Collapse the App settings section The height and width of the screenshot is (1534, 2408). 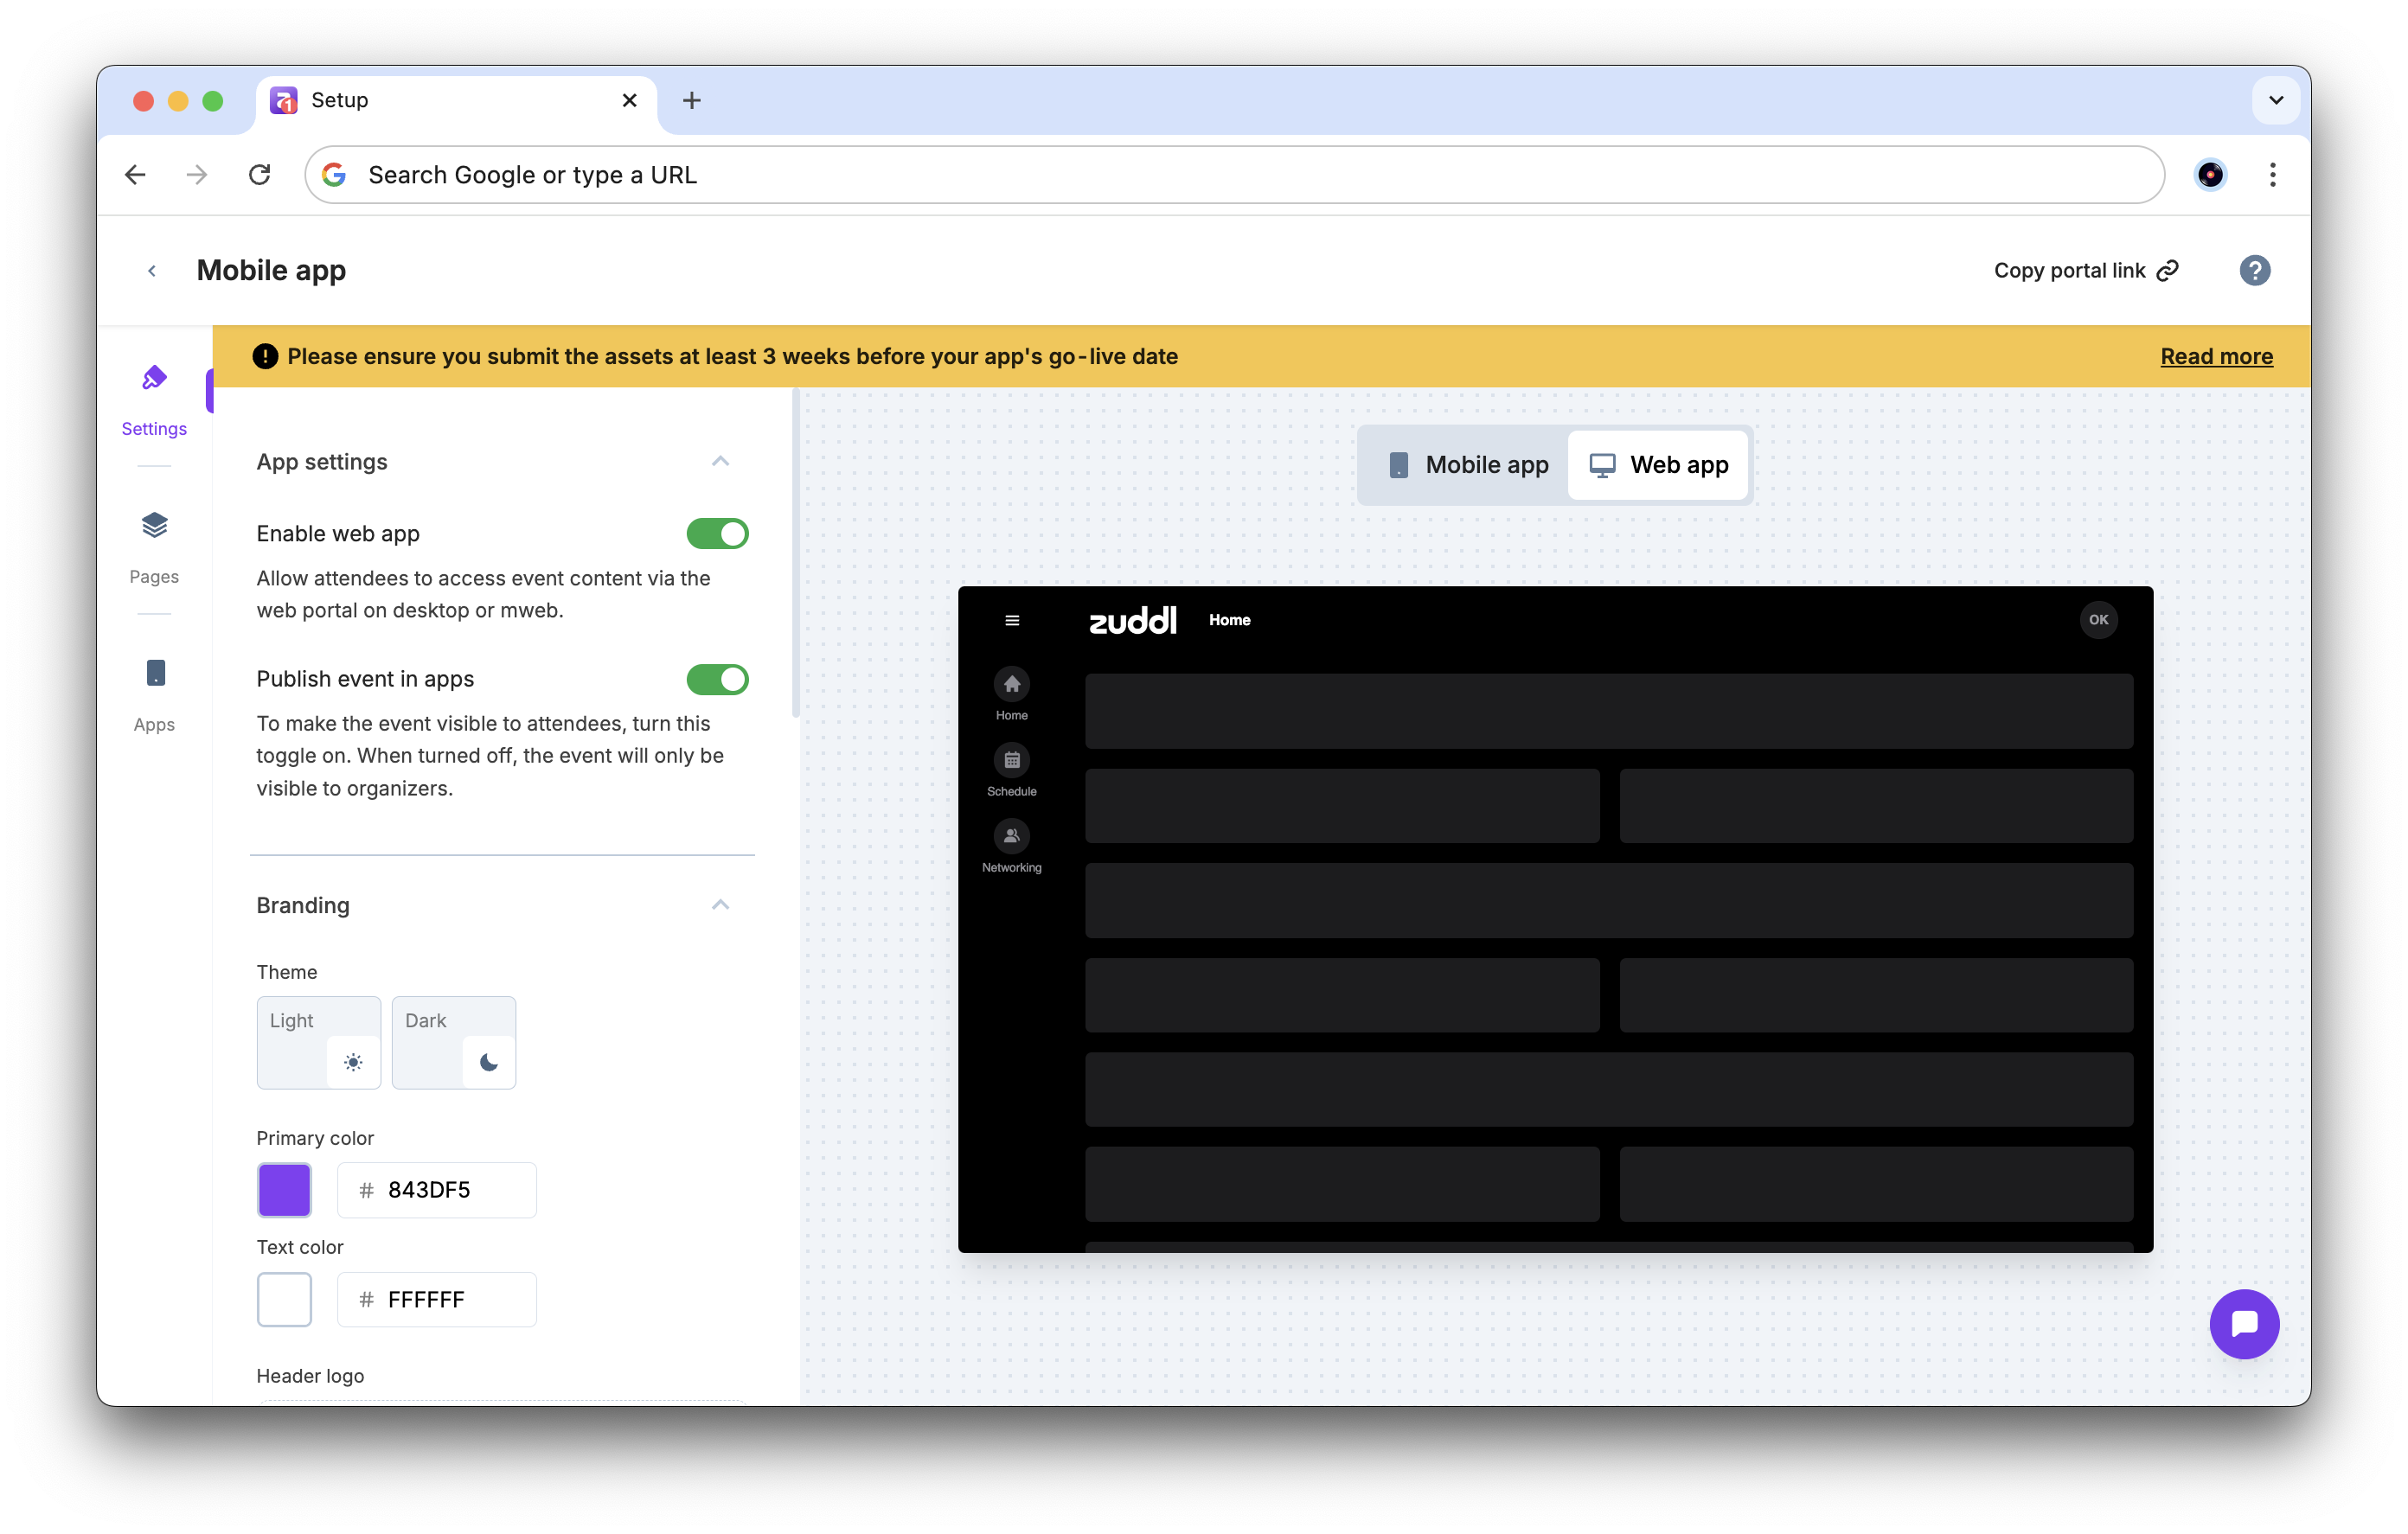click(x=720, y=461)
